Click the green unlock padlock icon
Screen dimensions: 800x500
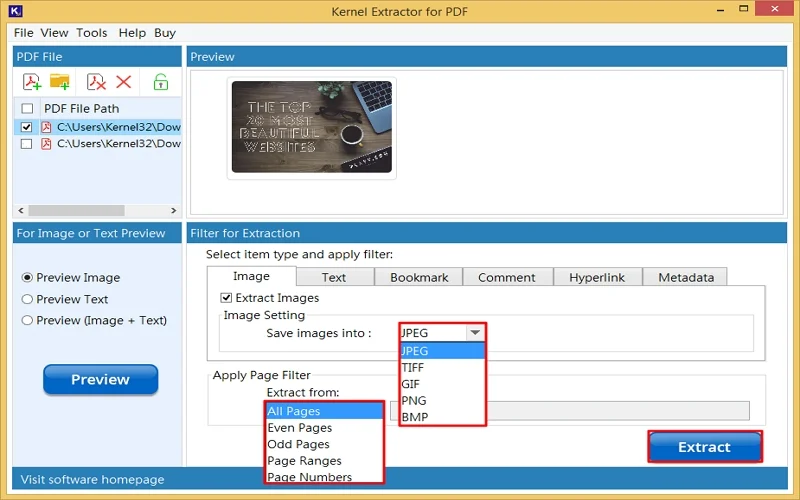point(161,82)
